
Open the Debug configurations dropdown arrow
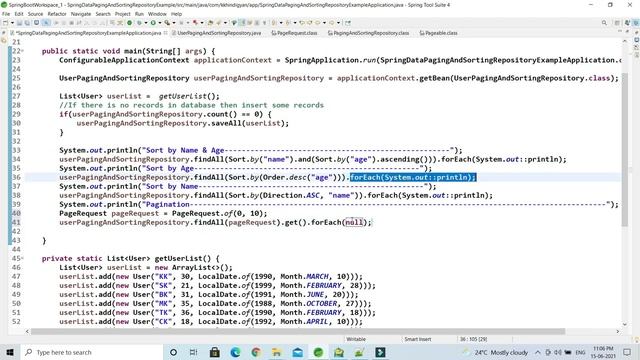click(146, 23)
